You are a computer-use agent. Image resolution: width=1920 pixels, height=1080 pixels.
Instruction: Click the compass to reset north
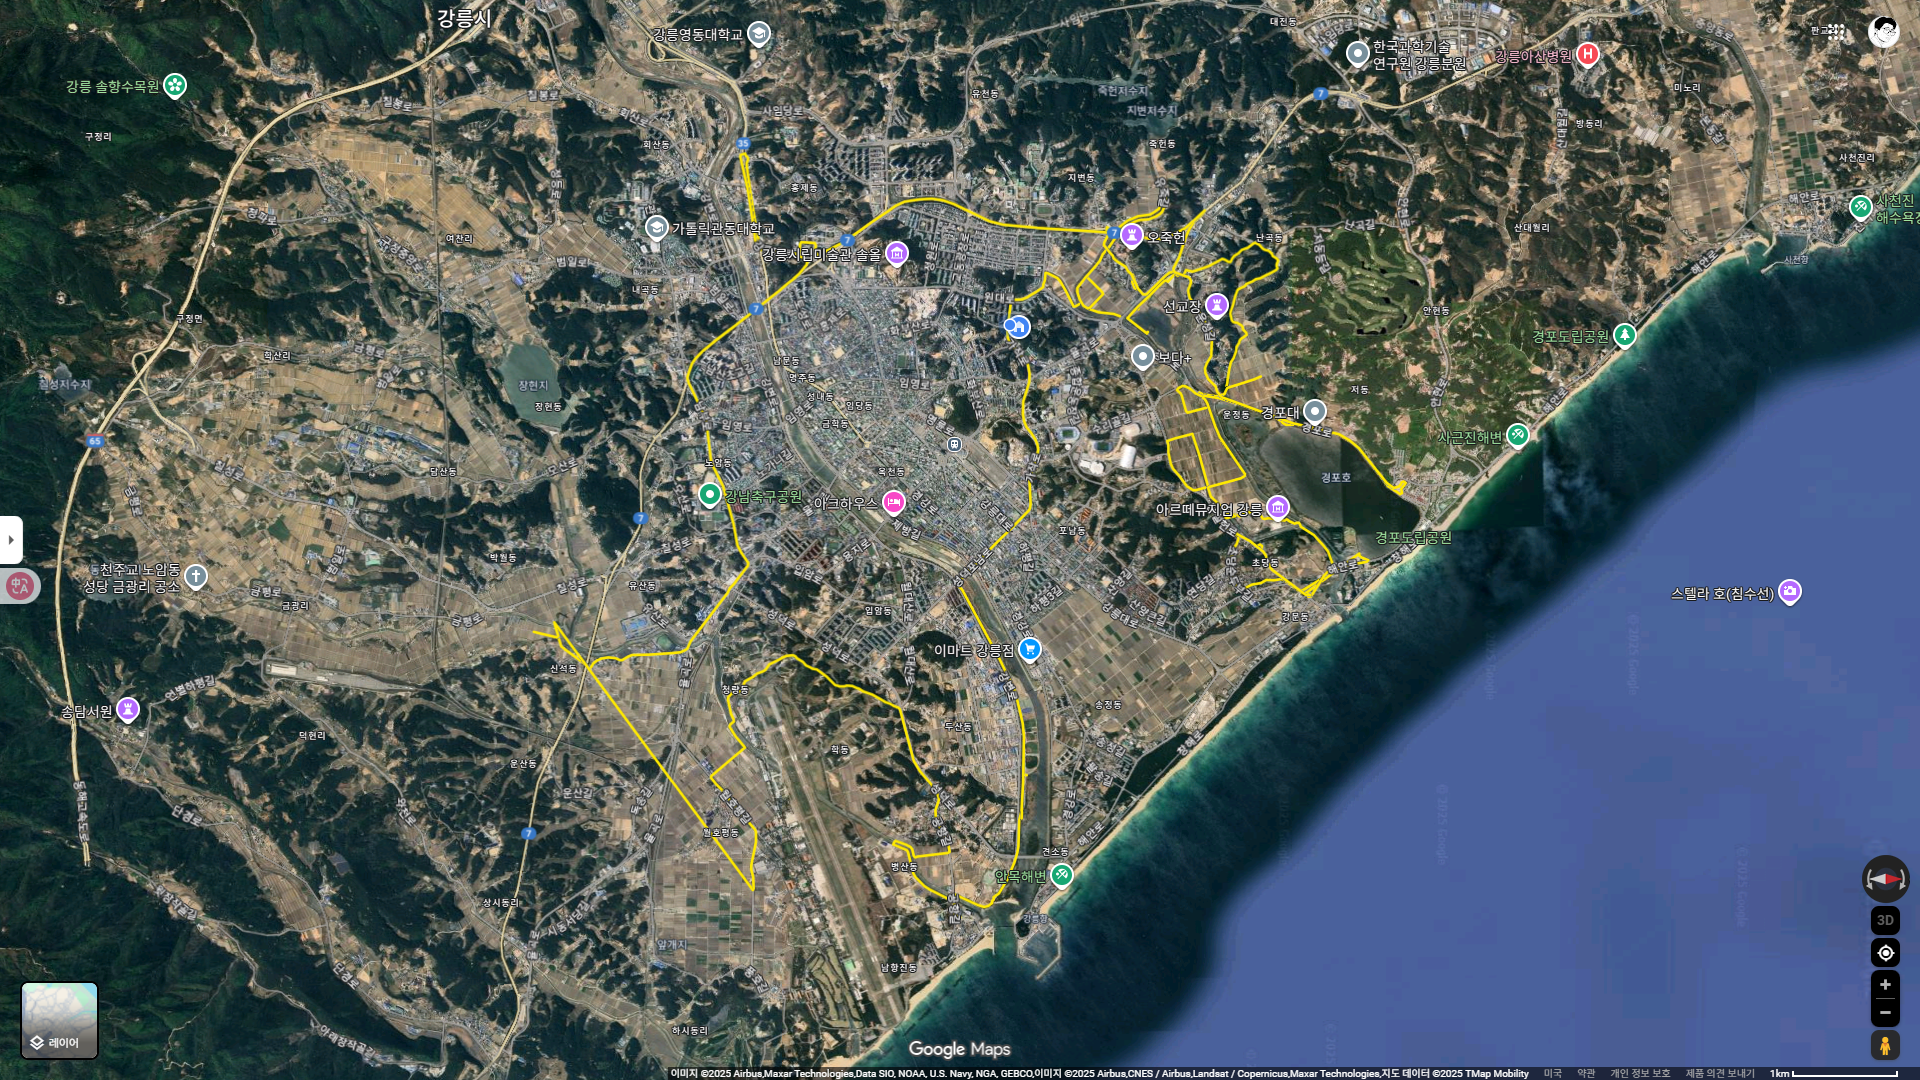click(x=1885, y=879)
